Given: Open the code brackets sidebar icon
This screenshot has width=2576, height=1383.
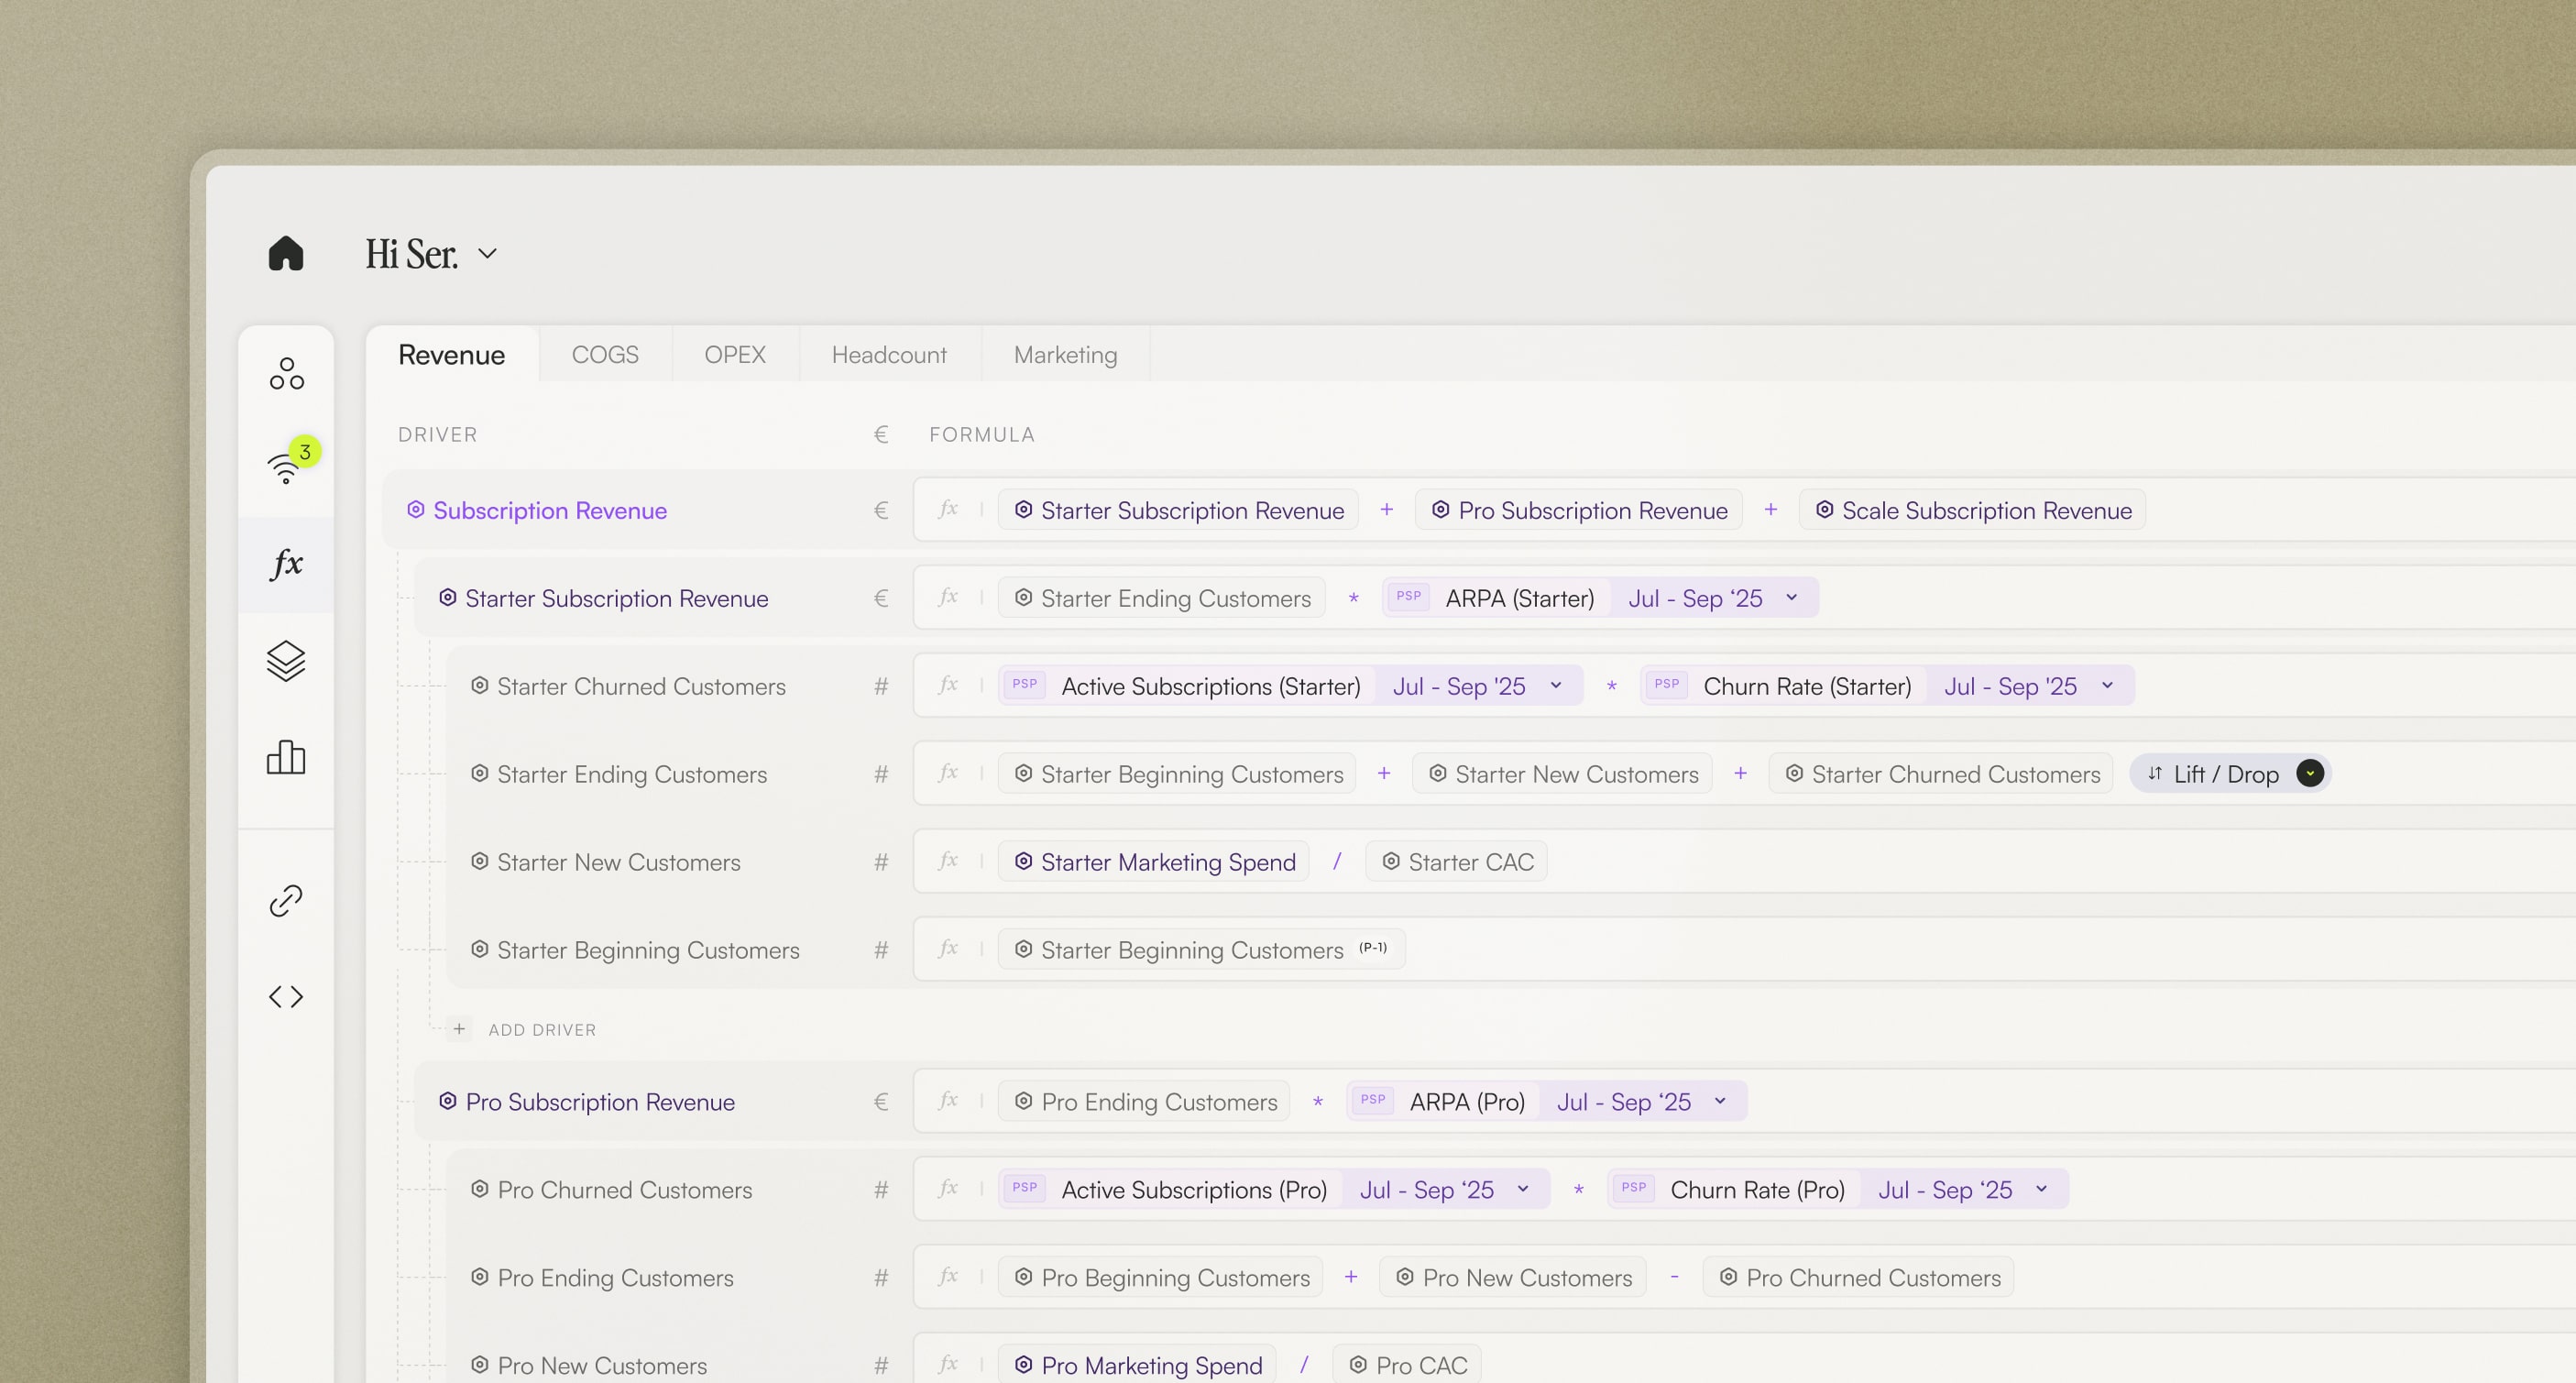Looking at the screenshot, I should click(x=286, y=996).
